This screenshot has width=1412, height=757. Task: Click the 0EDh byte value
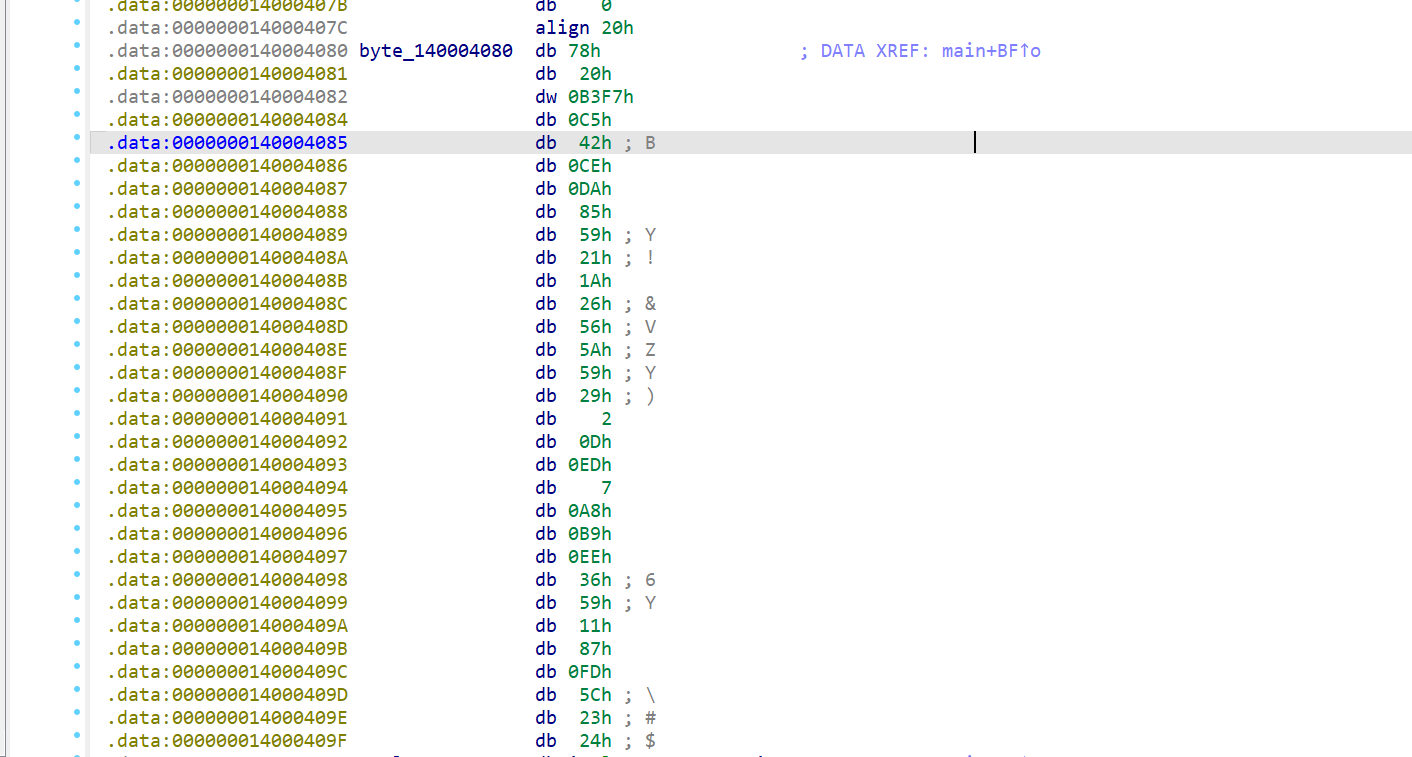tap(590, 465)
